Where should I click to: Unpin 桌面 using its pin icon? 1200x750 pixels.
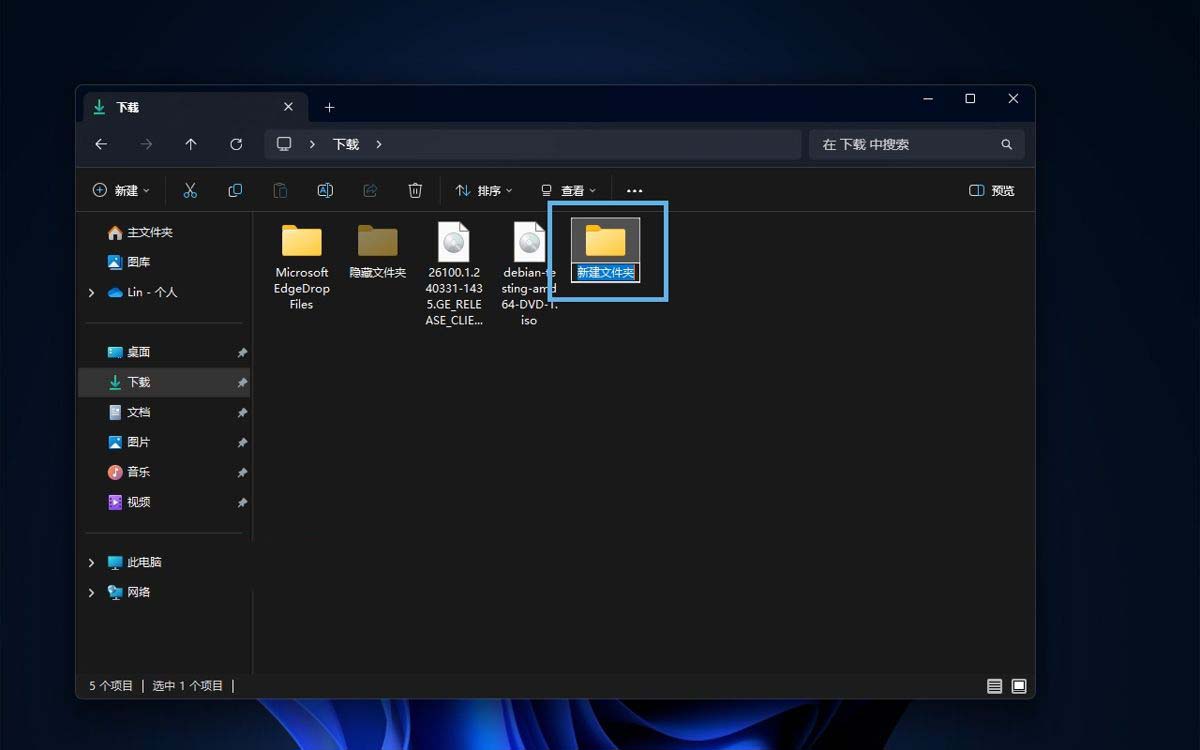242,353
